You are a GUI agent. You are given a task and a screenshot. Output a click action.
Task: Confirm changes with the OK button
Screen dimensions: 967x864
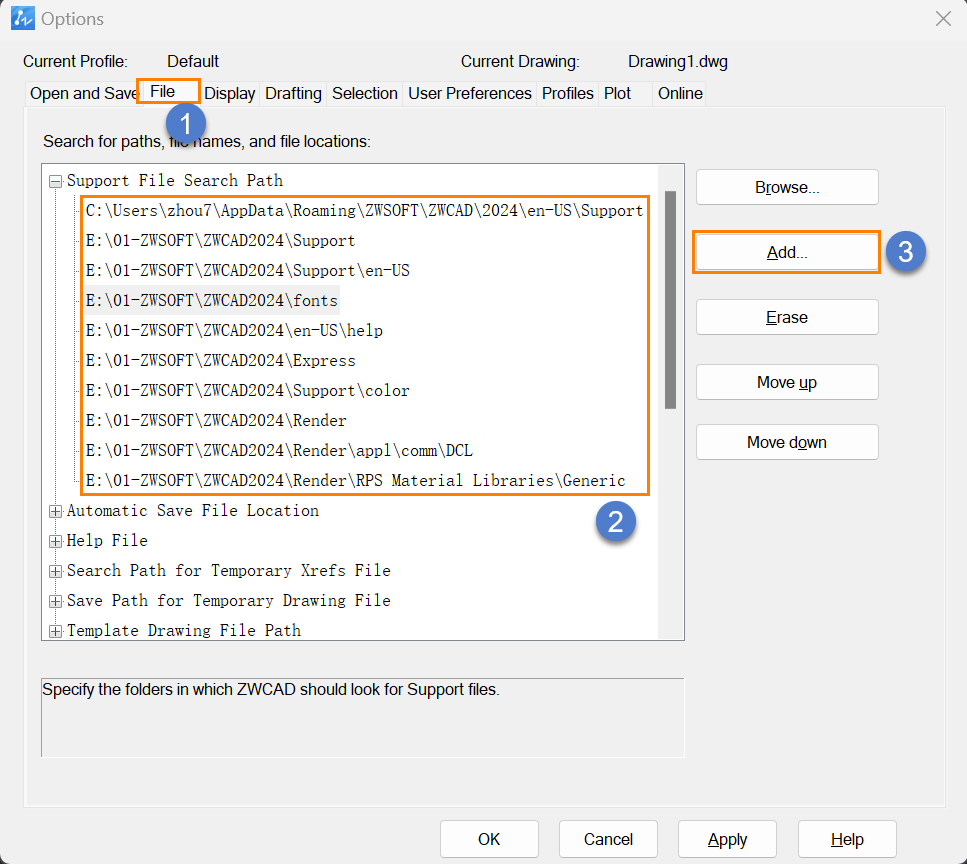[x=489, y=839]
